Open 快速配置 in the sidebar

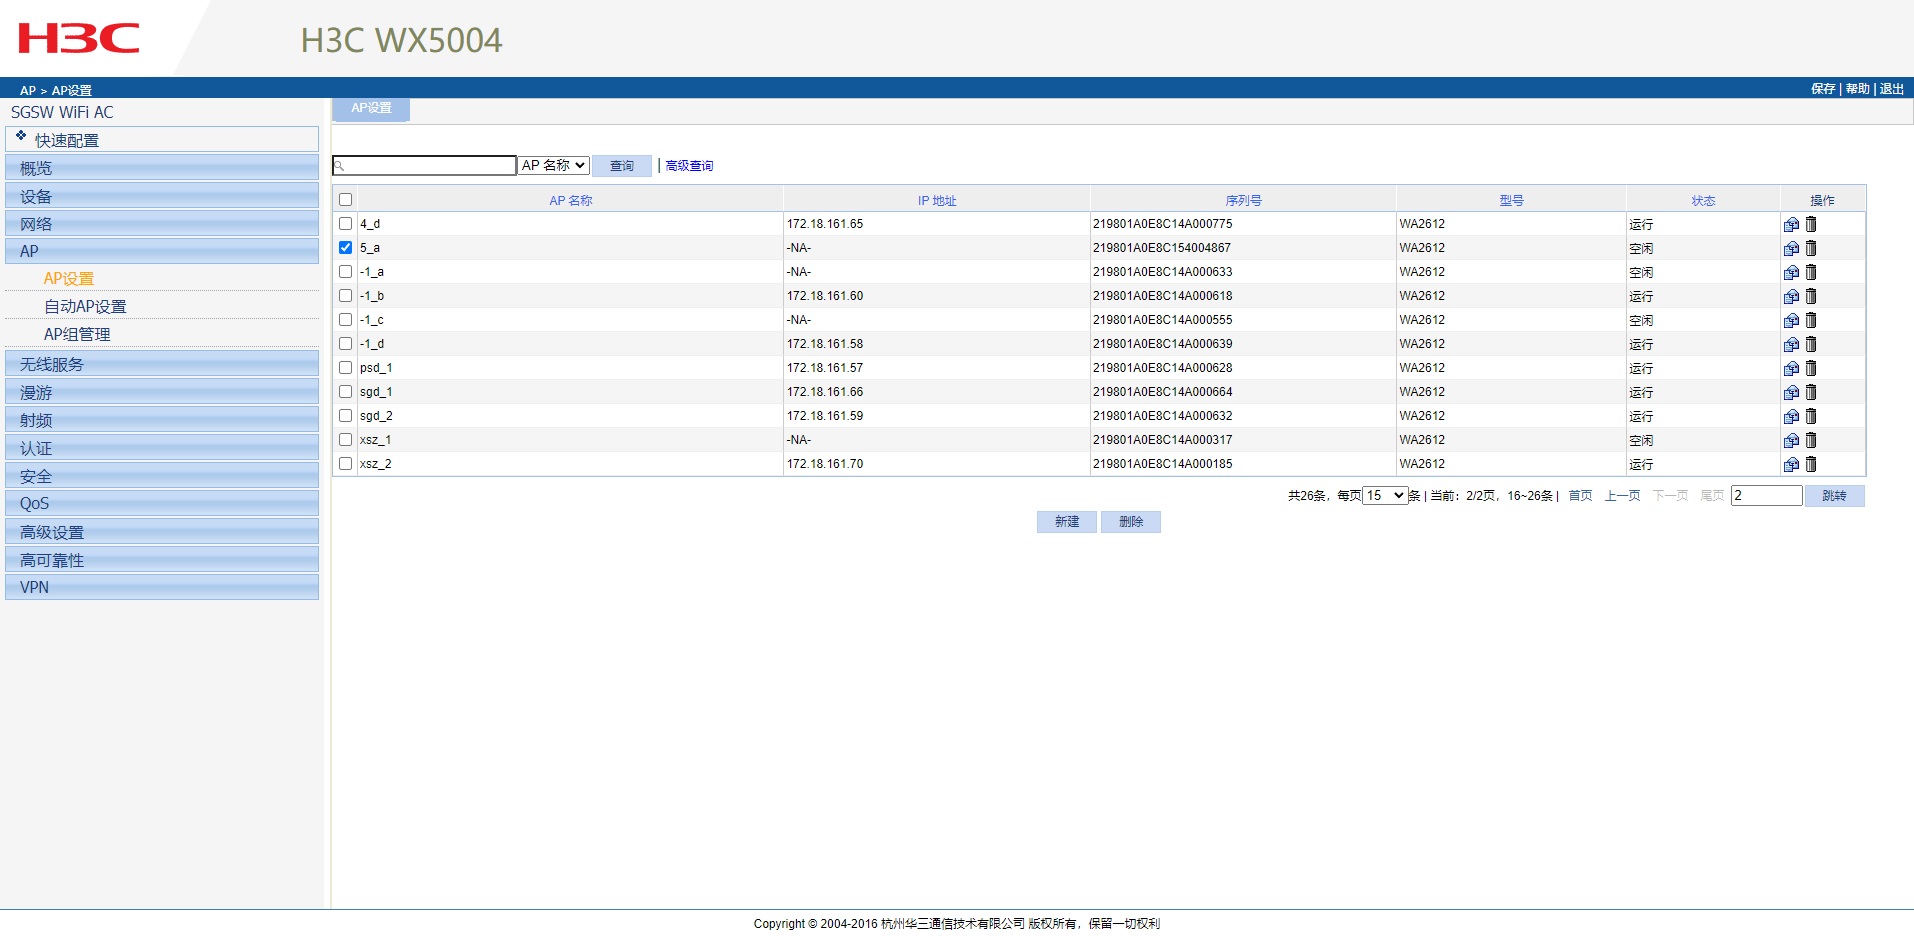click(162, 139)
